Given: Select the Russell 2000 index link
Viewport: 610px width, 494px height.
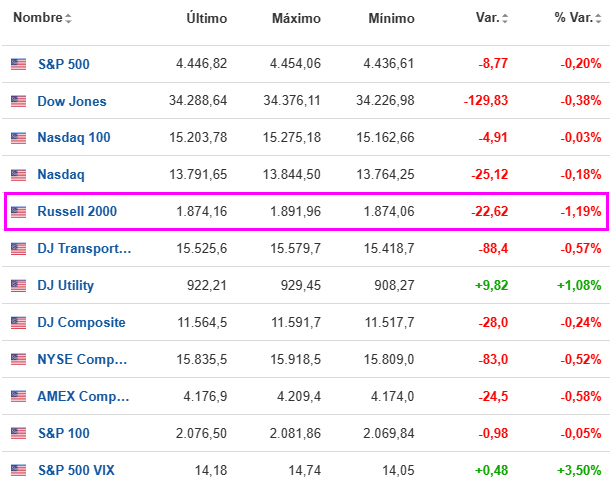Looking at the screenshot, I should [77, 212].
